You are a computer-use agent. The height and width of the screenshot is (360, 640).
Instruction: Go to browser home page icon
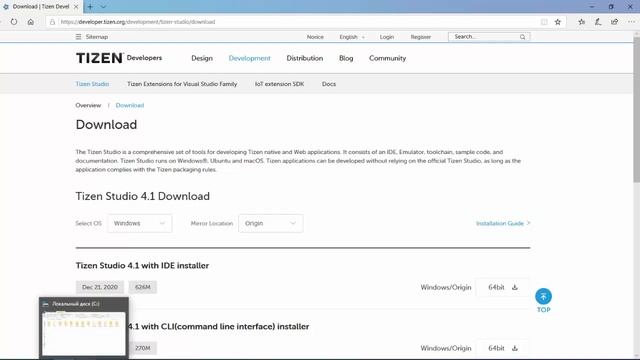(31, 22)
